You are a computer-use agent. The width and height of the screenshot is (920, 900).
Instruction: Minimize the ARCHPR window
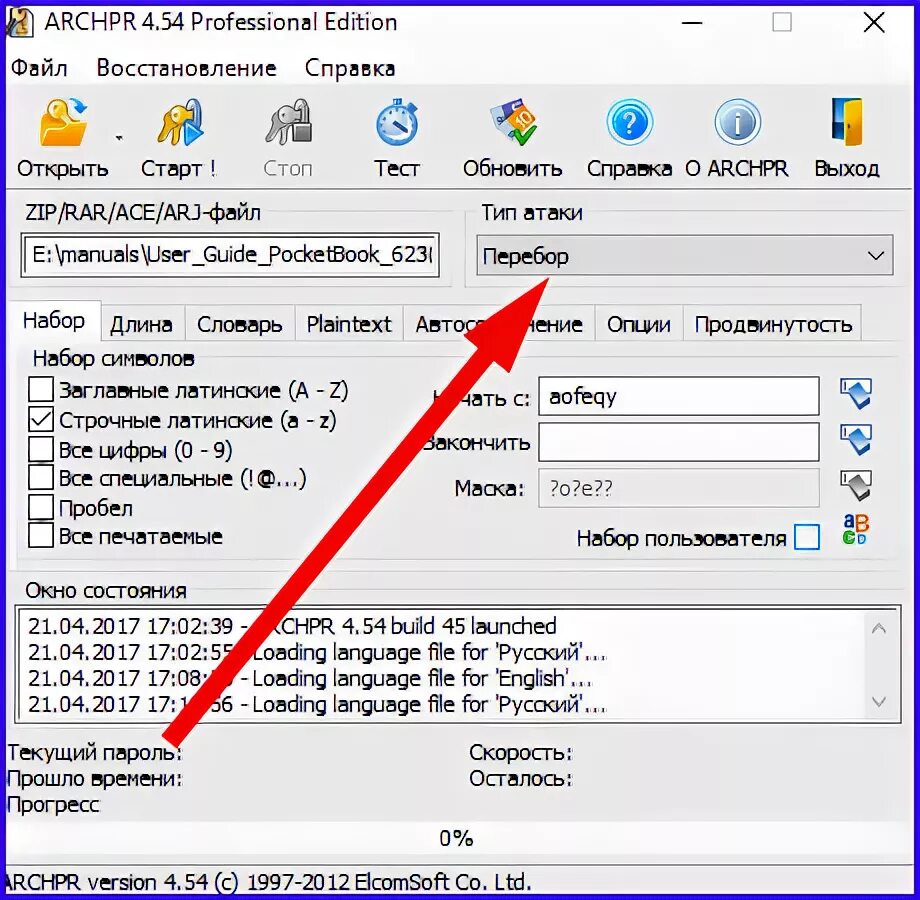pyautogui.click(x=692, y=23)
